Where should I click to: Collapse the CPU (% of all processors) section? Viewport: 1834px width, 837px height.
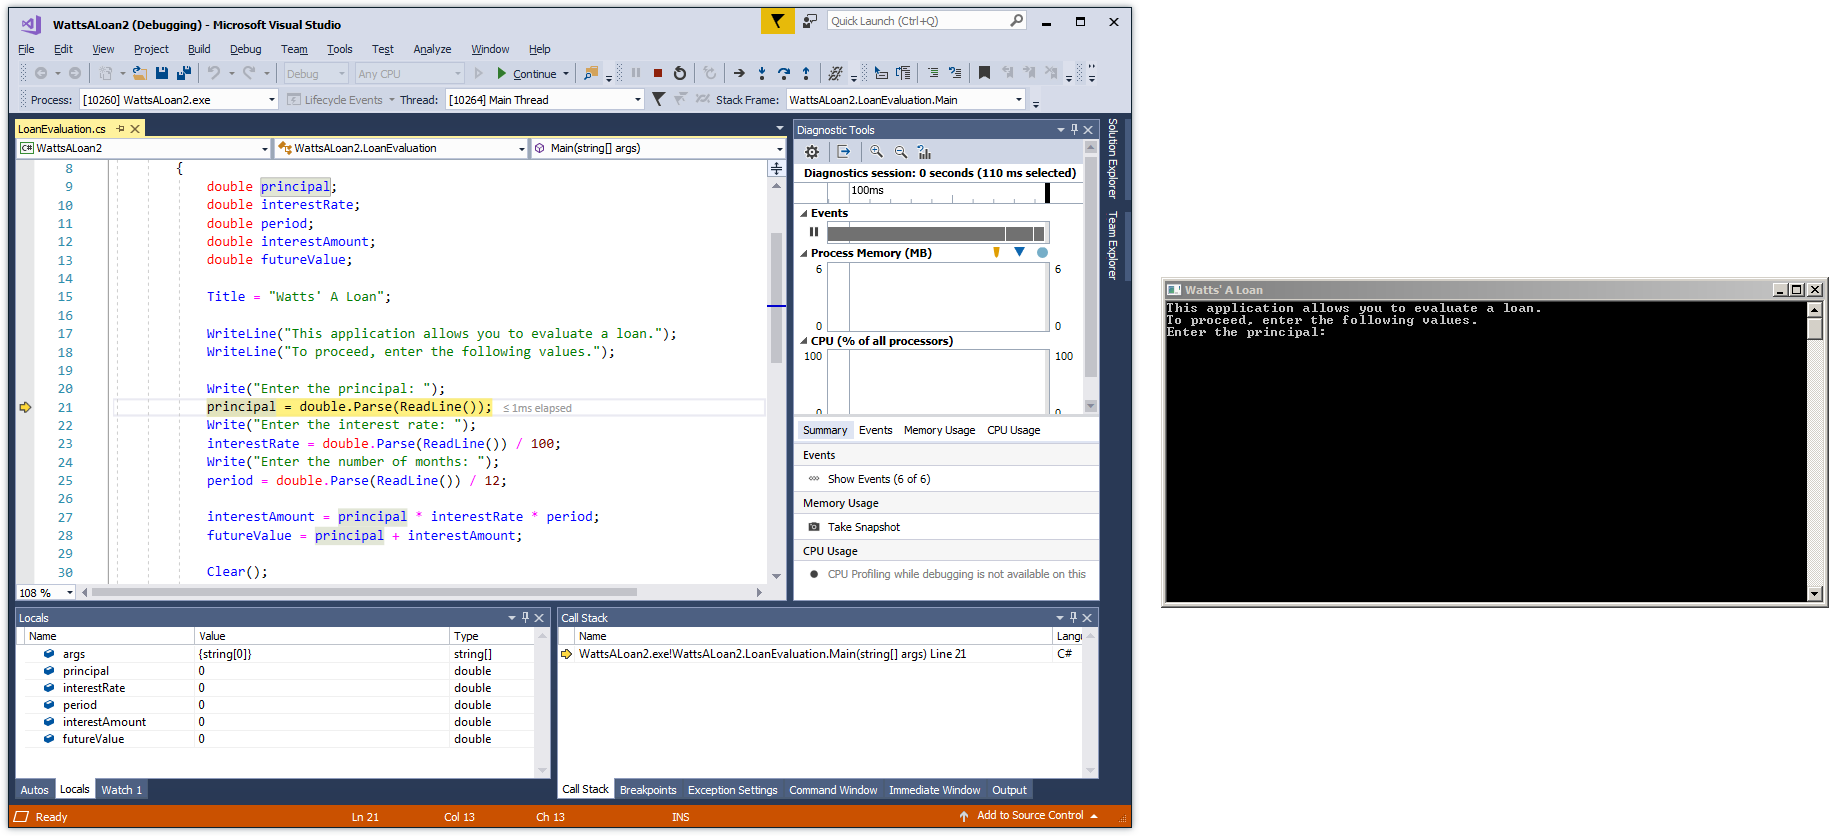coord(804,342)
